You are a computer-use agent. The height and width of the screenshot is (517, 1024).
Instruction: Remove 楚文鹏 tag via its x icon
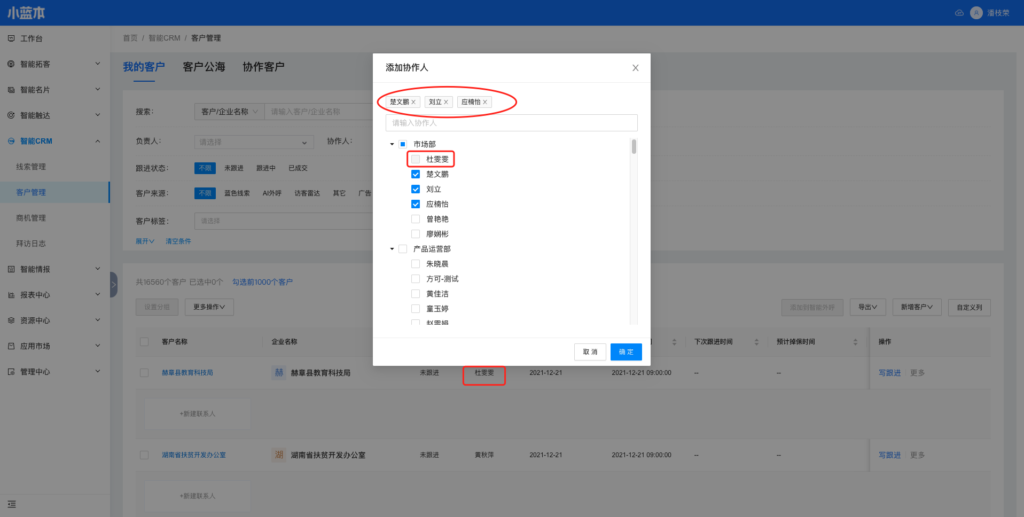(414, 102)
